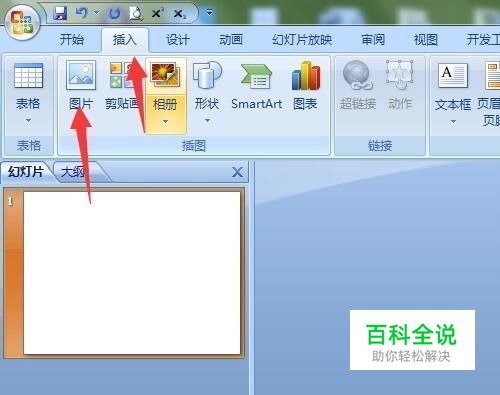Open the 视图 tab

(426, 40)
